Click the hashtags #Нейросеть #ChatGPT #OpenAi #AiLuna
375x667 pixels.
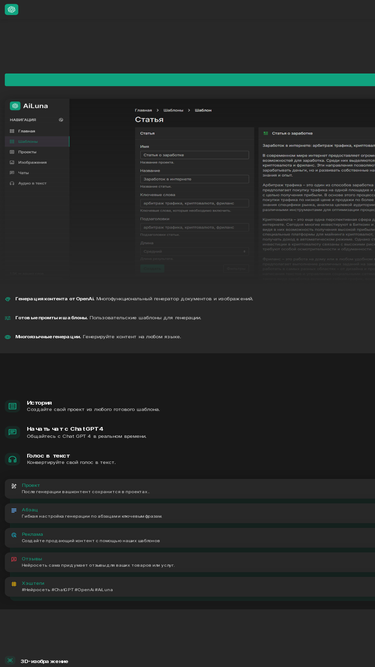67,590
